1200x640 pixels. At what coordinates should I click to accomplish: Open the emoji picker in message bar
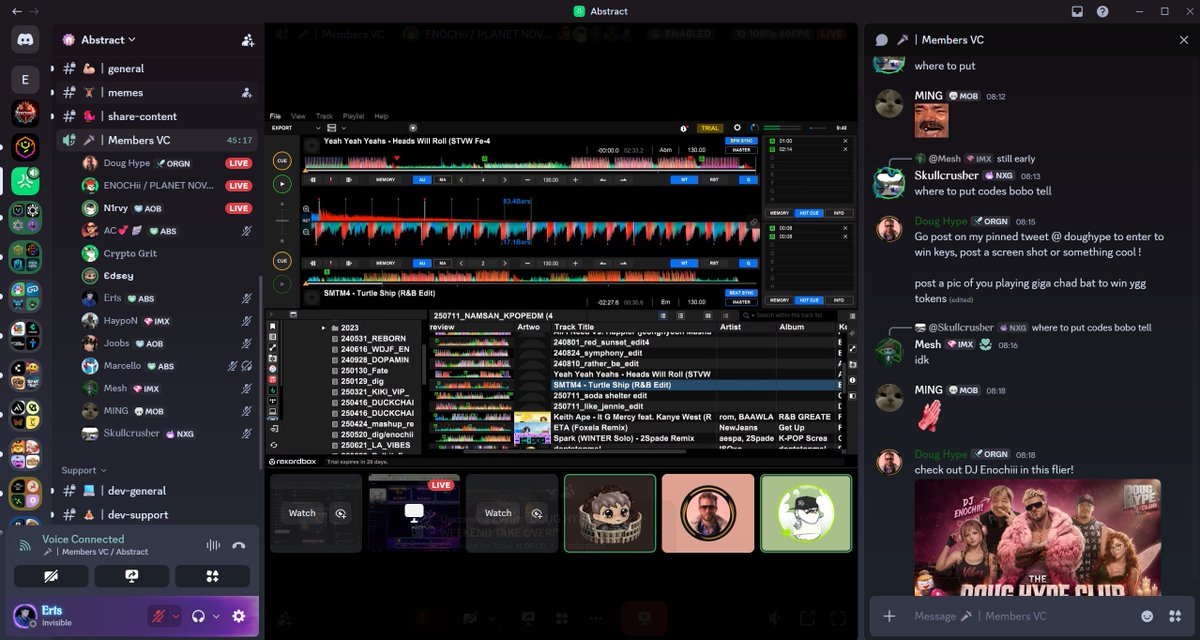pyautogui.click(x=1147, y=616)
